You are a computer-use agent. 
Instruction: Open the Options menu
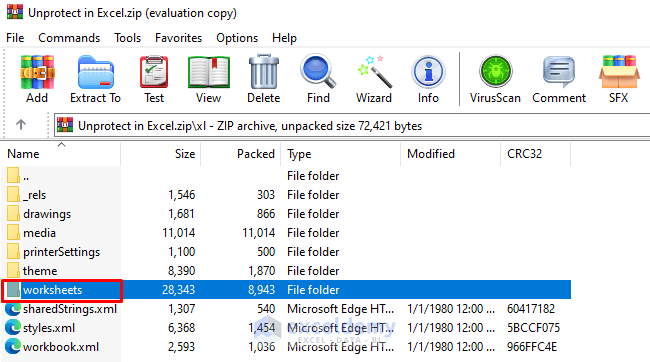click(237, 38)
